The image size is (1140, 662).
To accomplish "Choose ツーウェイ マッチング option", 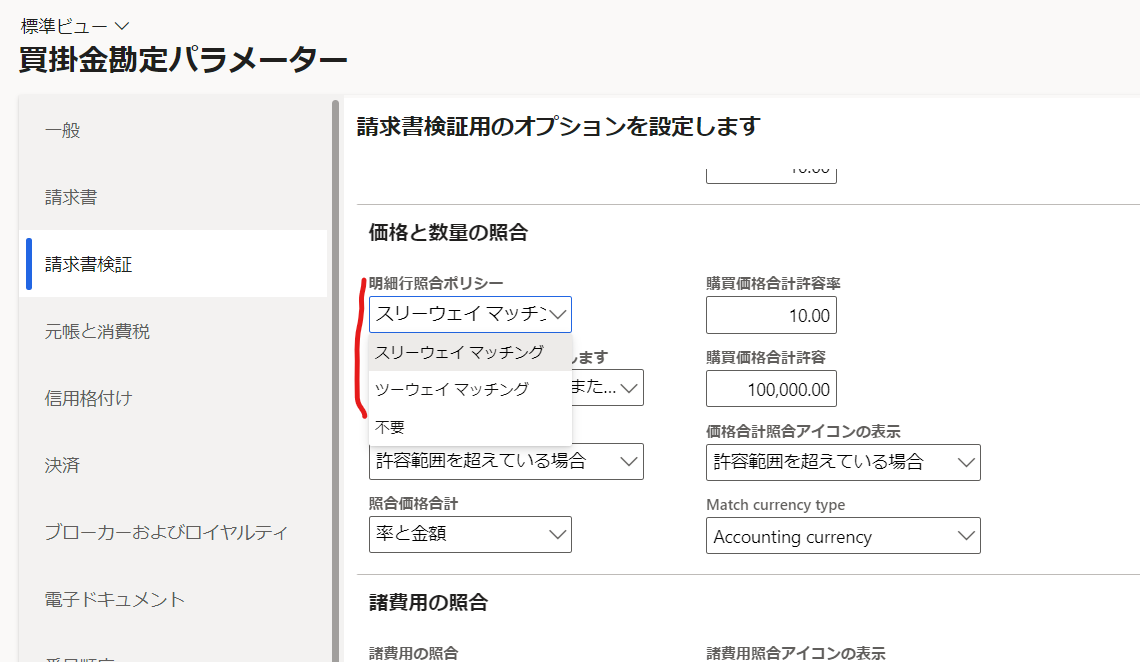I will coord(470,389).
